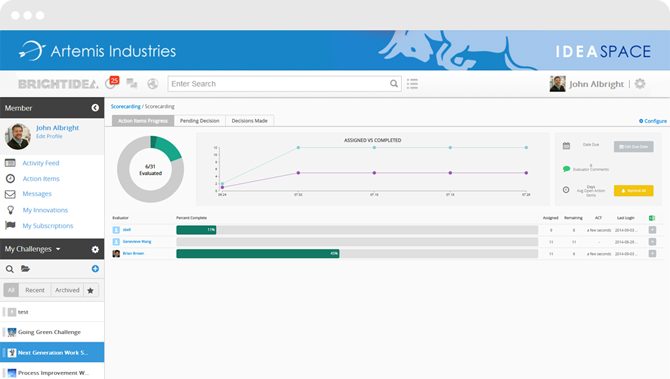Screen dimensions: 670x379
Task: Open the chat bubbles icon in toolbar
Action: pyautogui.click(x=132, y=84)
